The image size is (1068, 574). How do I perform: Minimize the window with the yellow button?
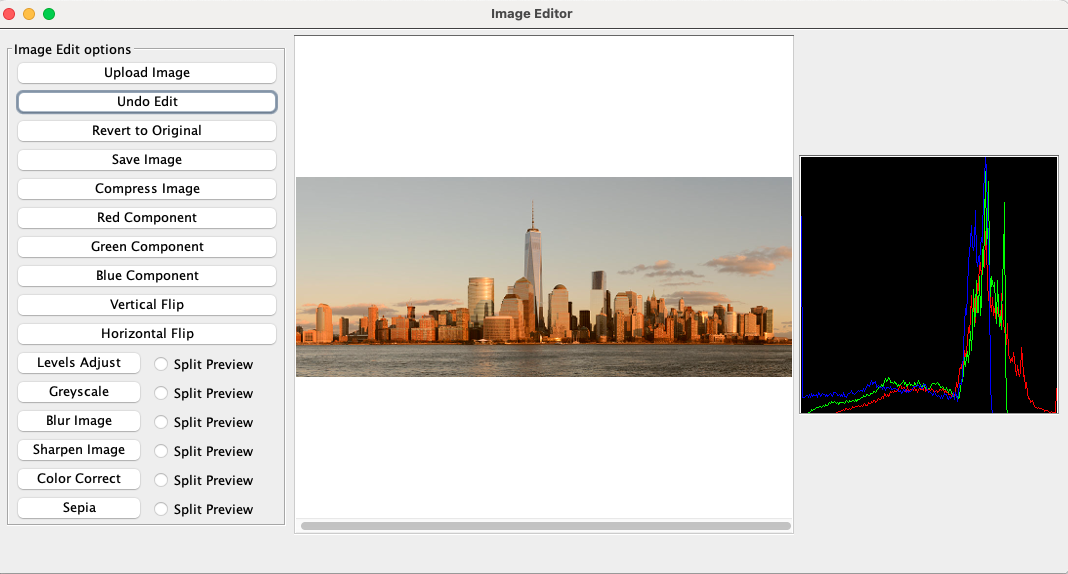(x=29, y=14)
